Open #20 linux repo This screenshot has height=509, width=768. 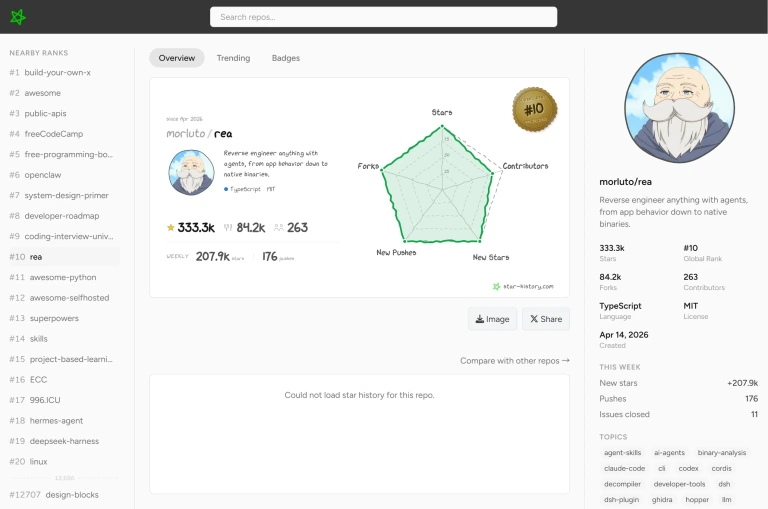(x=64, y=461)
